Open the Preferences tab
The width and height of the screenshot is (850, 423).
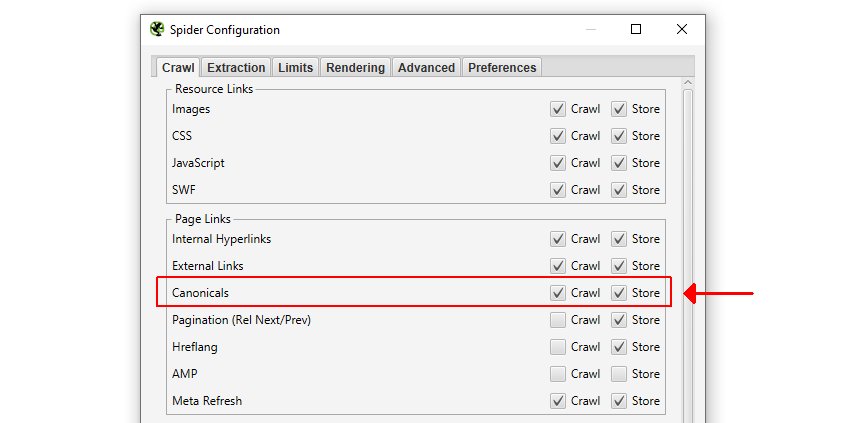502,68
